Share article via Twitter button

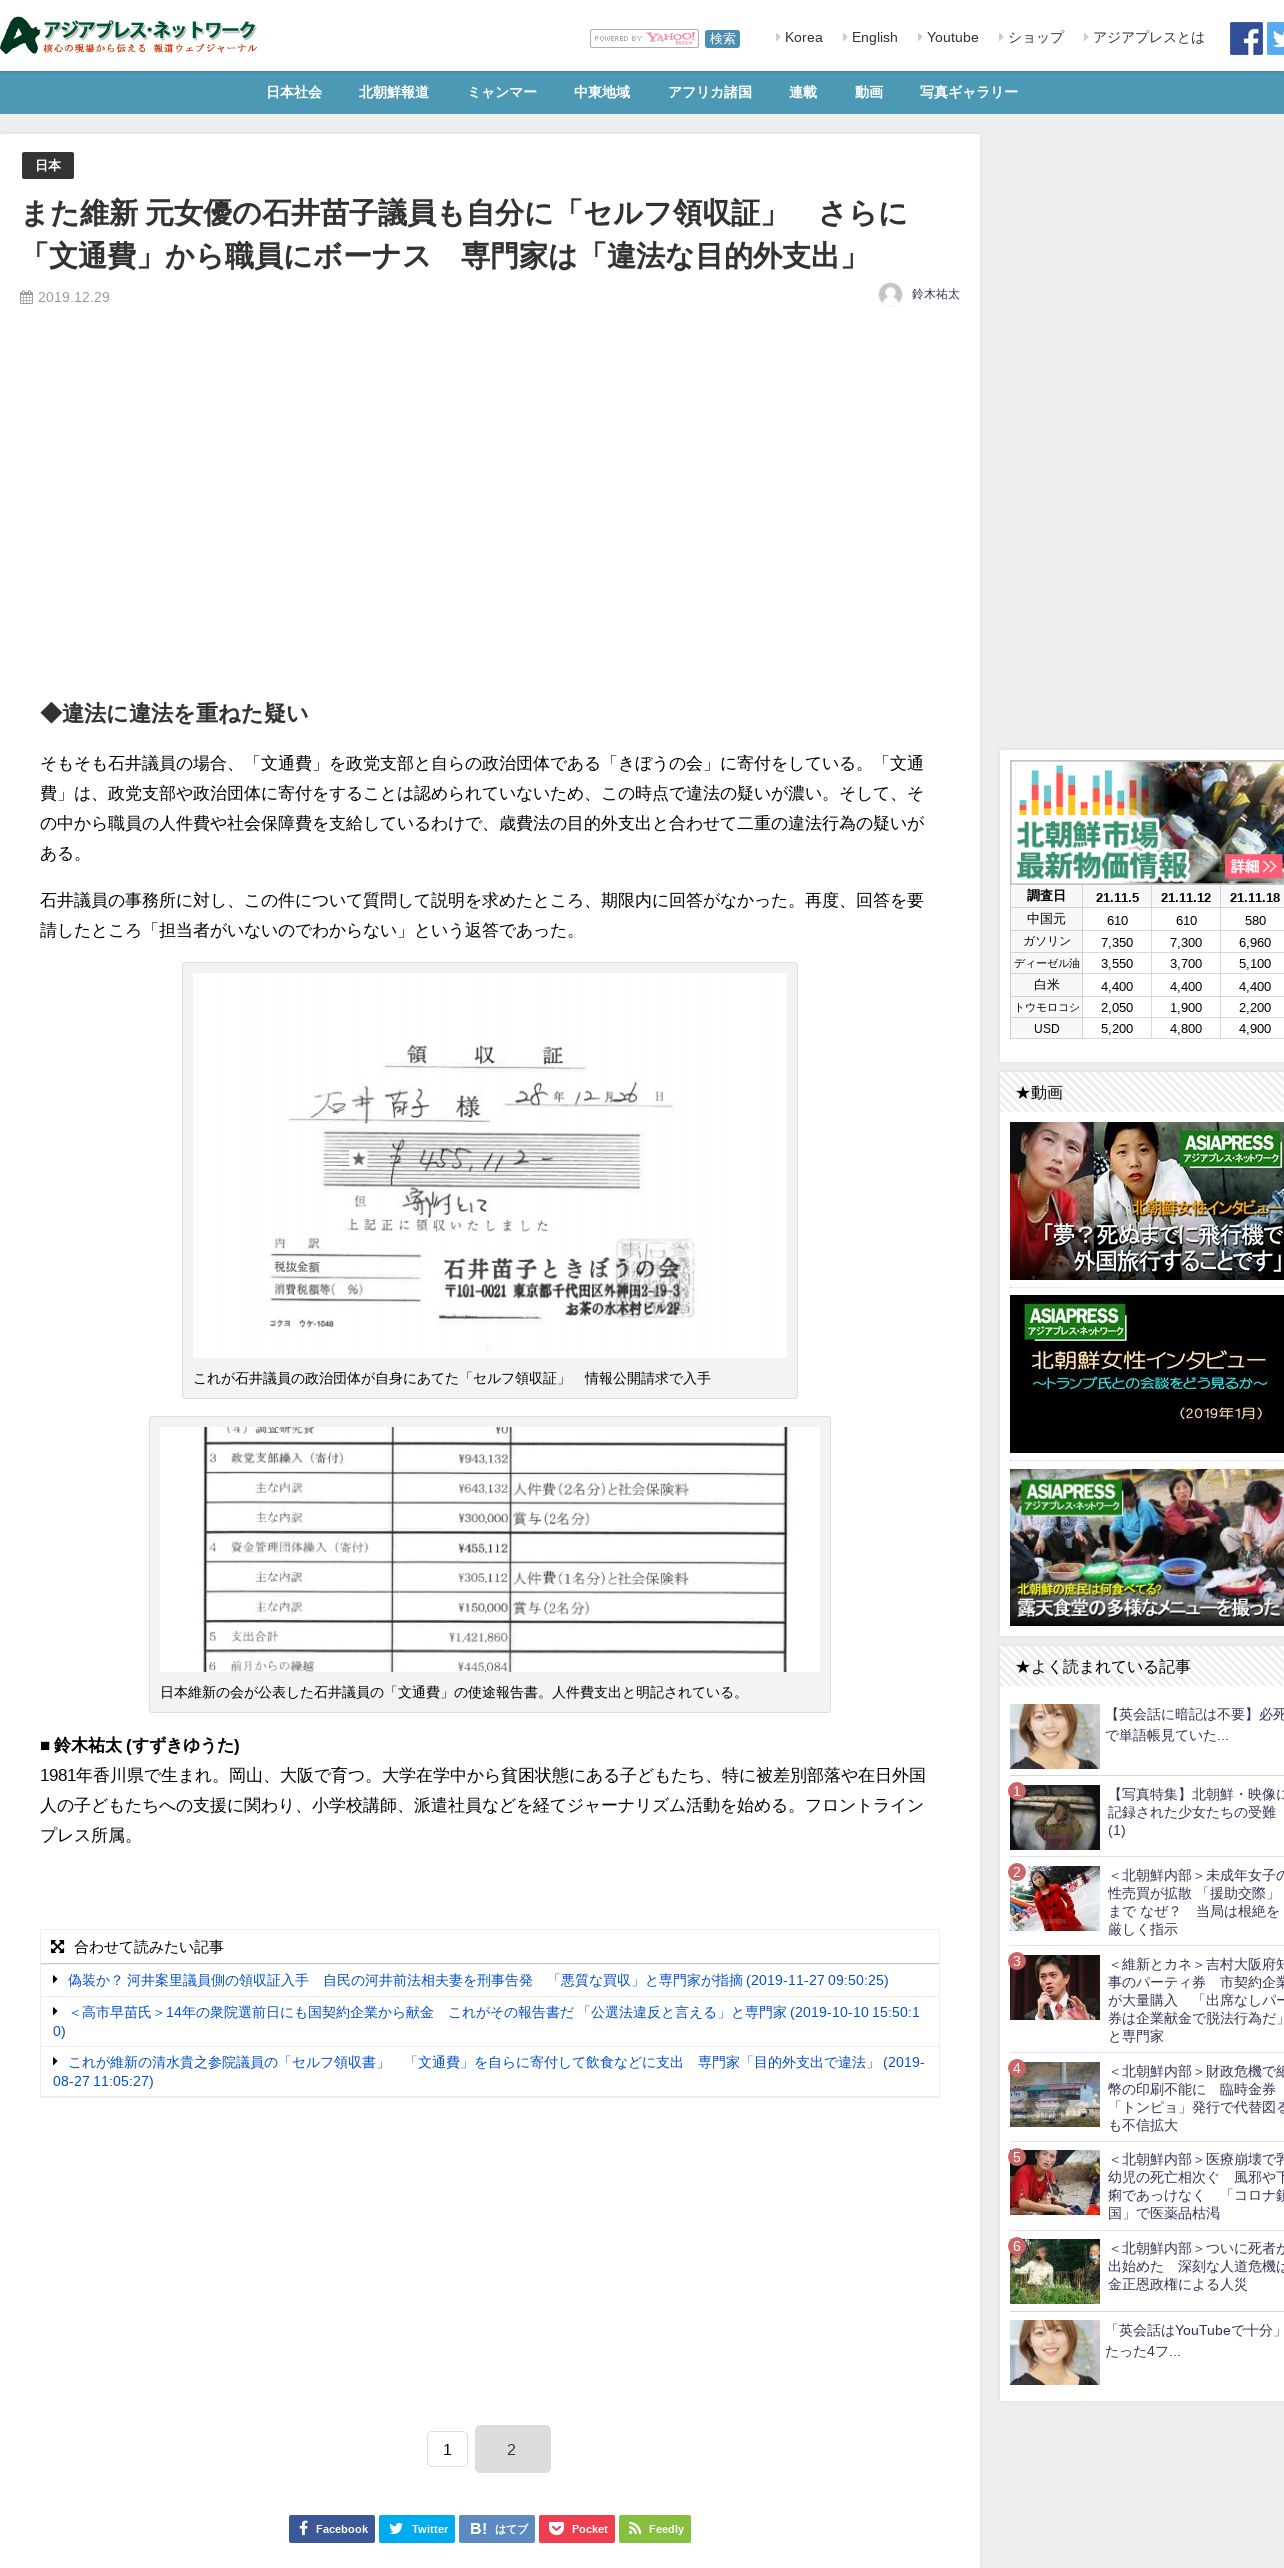pos(417,2529)
